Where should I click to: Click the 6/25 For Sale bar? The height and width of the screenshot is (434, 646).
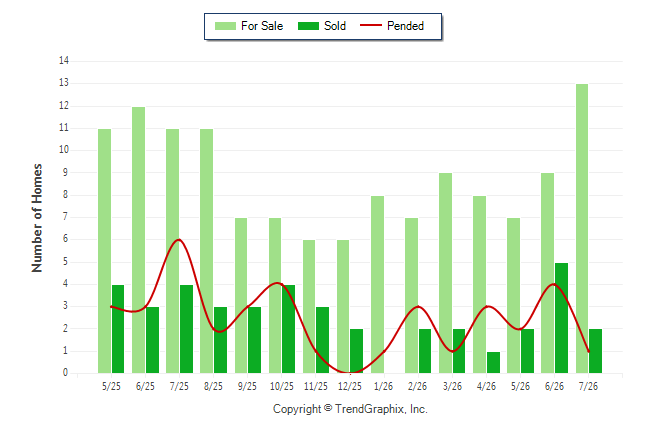coord(138,240)
